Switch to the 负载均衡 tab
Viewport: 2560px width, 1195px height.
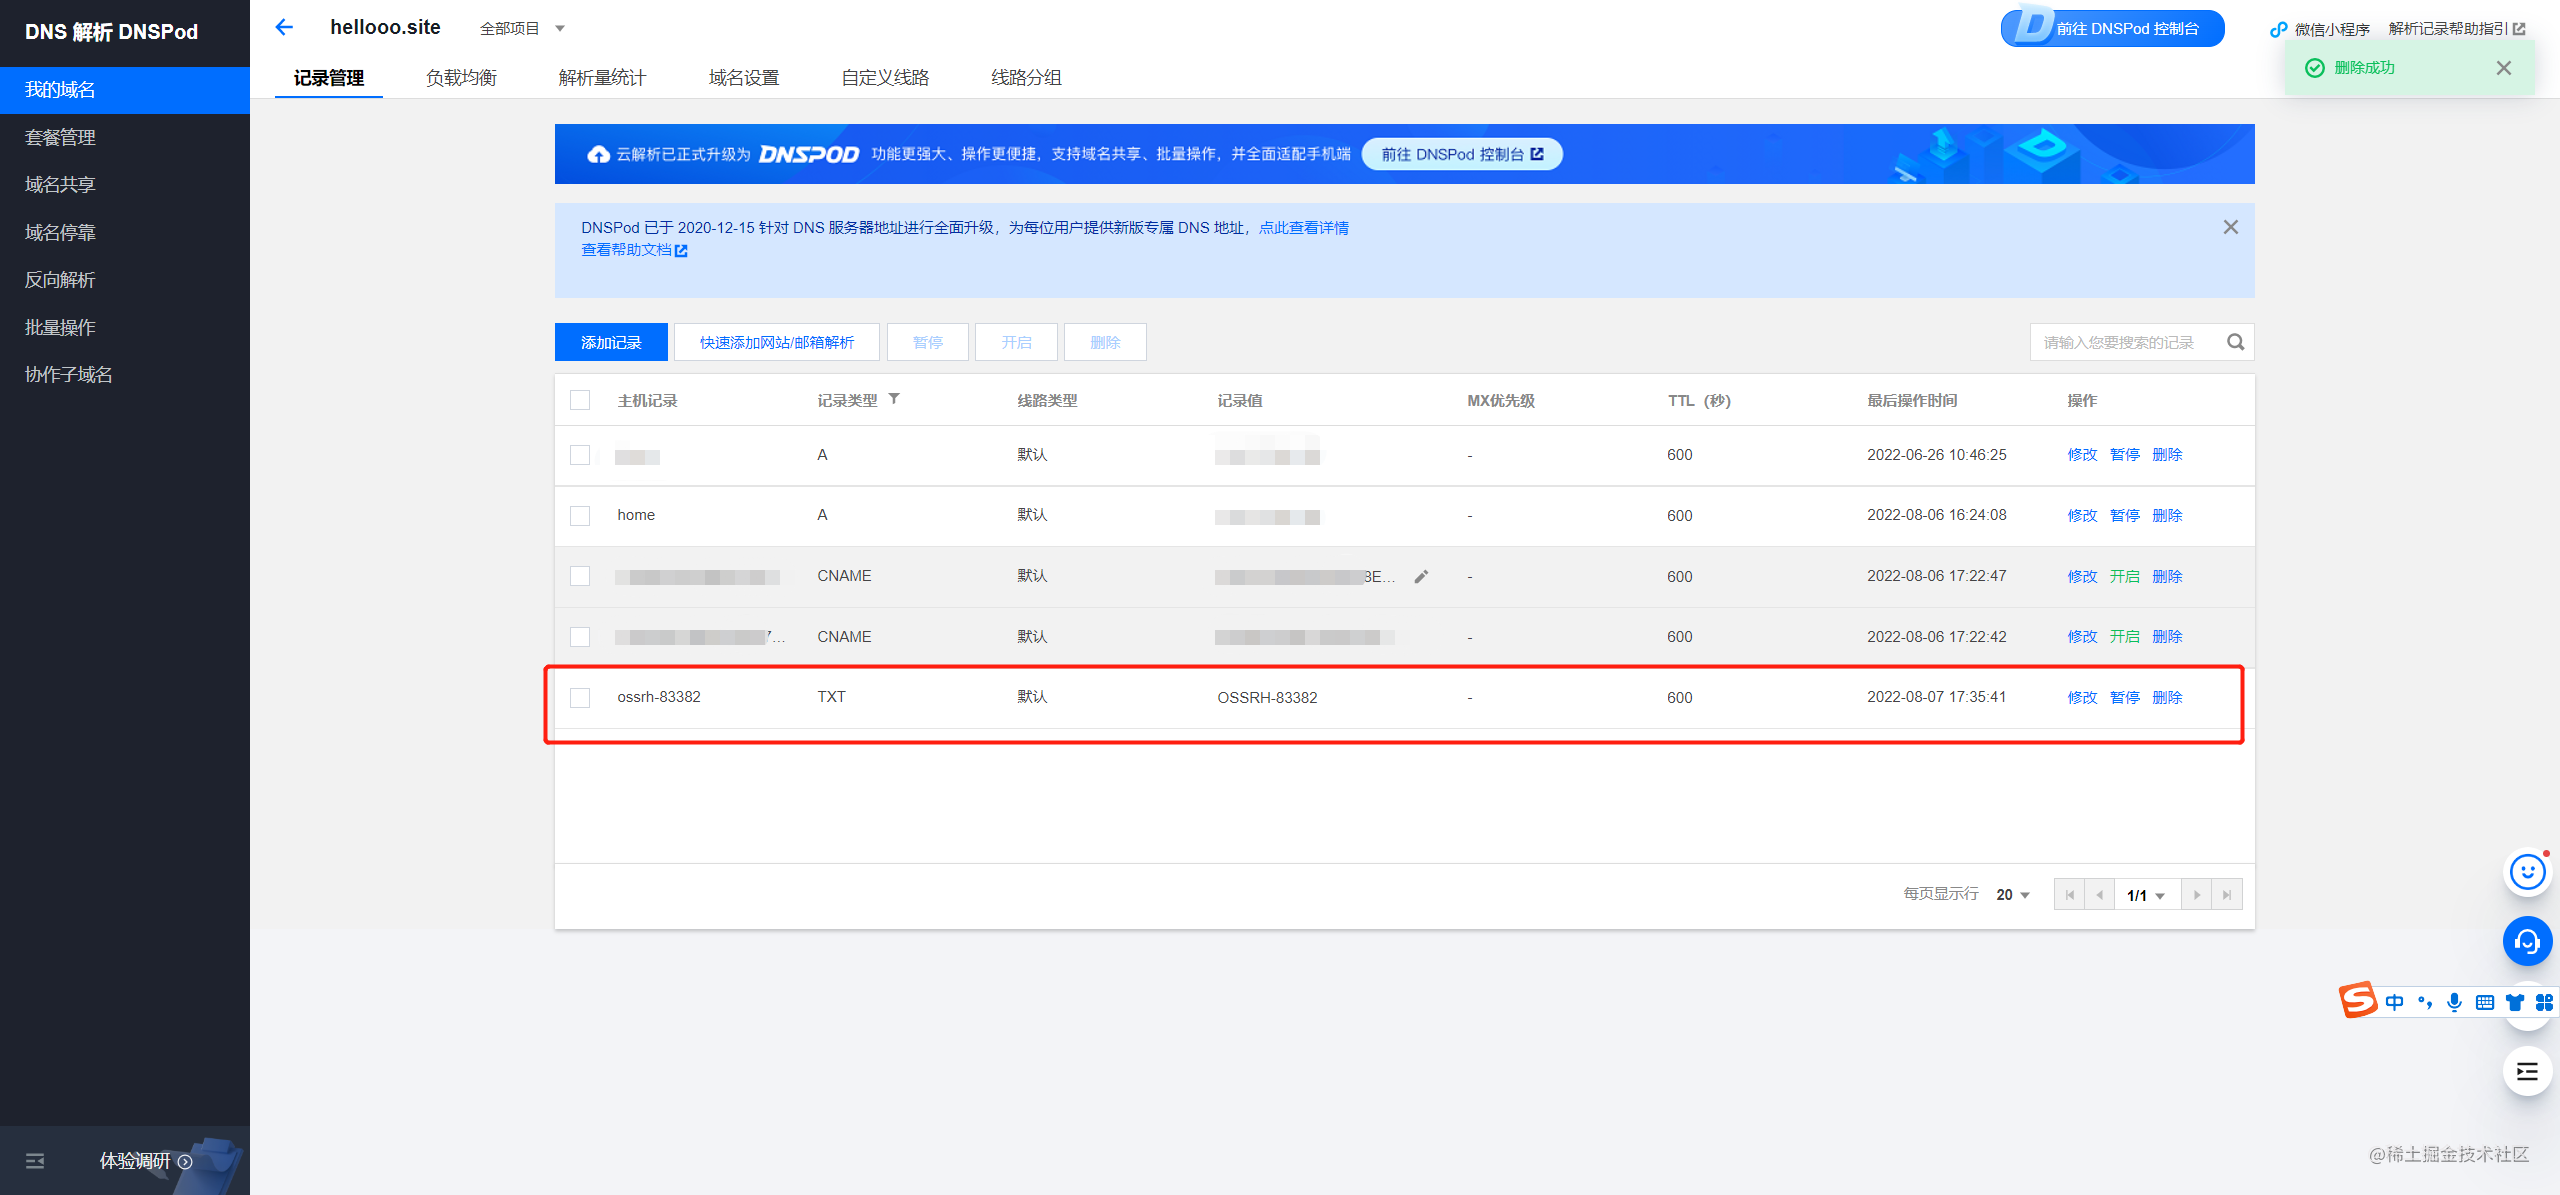[461, 78]
